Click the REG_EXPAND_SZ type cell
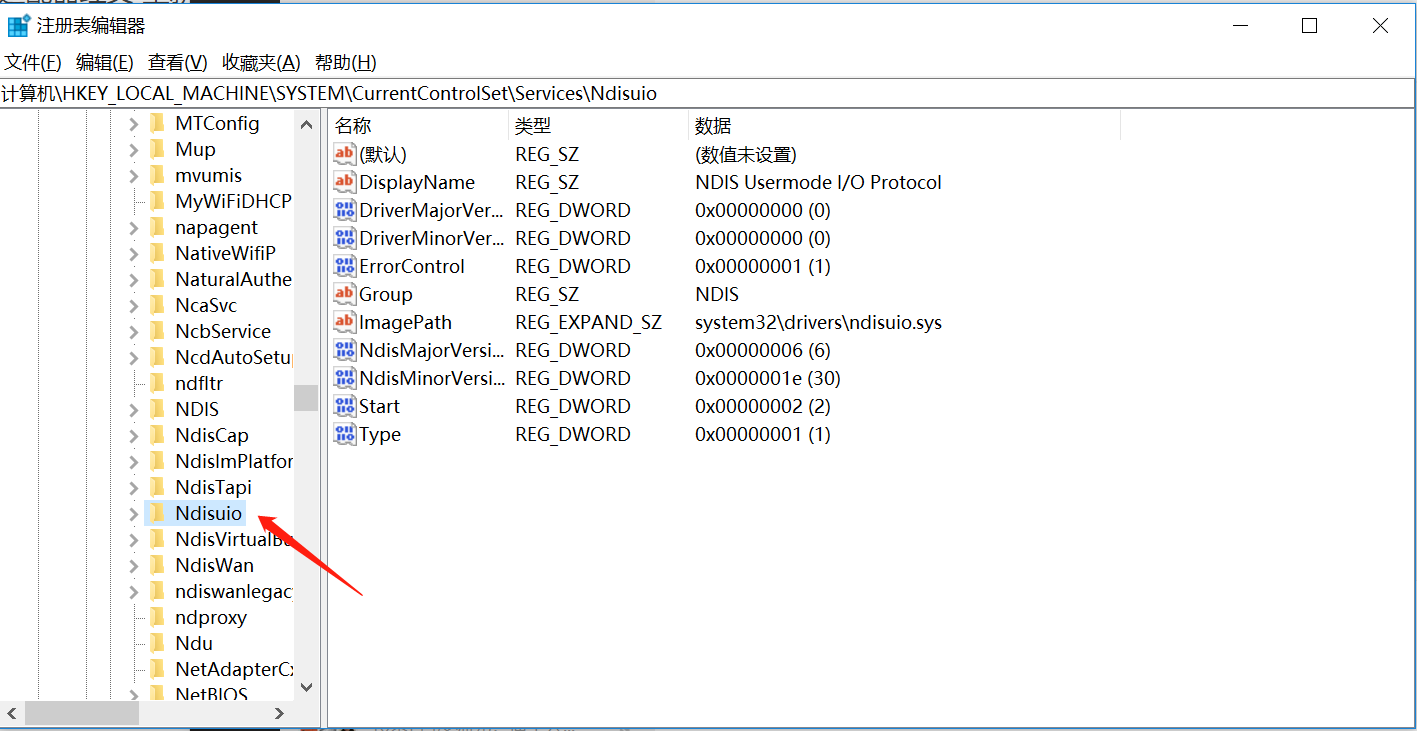The width and height of the screenshot is (1417, 731). pyautogui.click(x=588, y=322)
